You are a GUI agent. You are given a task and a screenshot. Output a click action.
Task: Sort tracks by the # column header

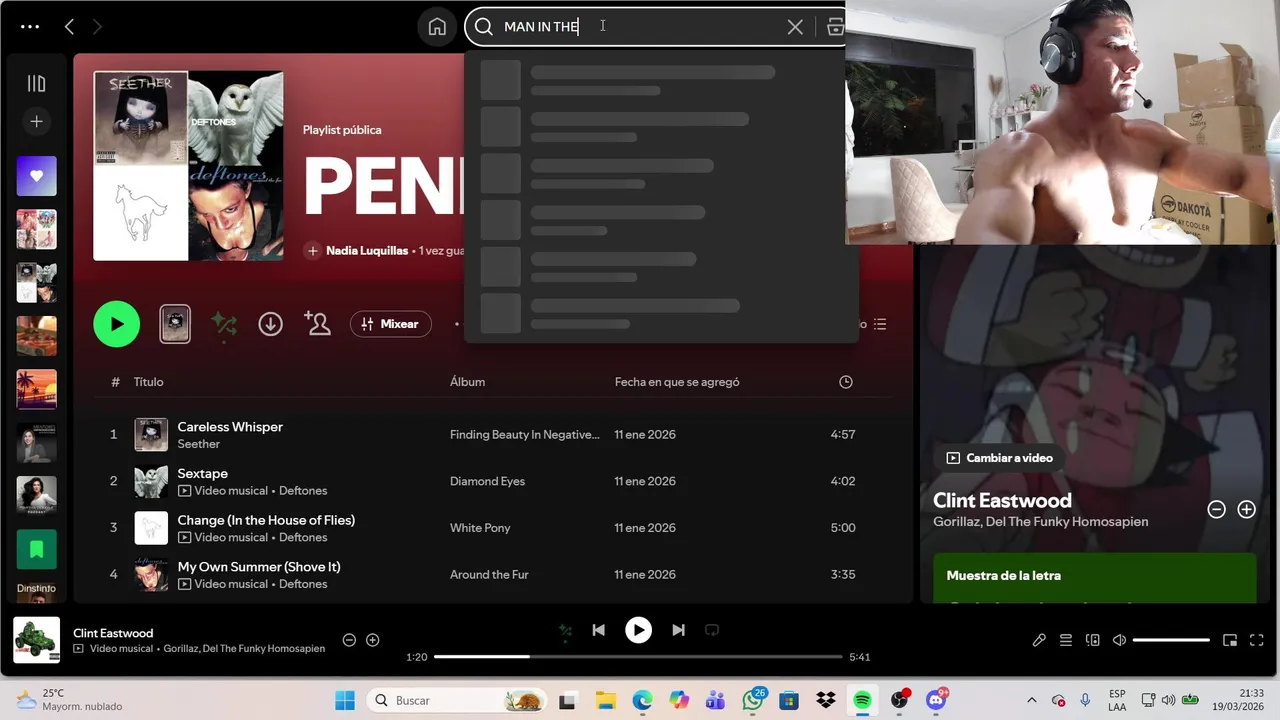pyautogui.click(x=115, y=382)
